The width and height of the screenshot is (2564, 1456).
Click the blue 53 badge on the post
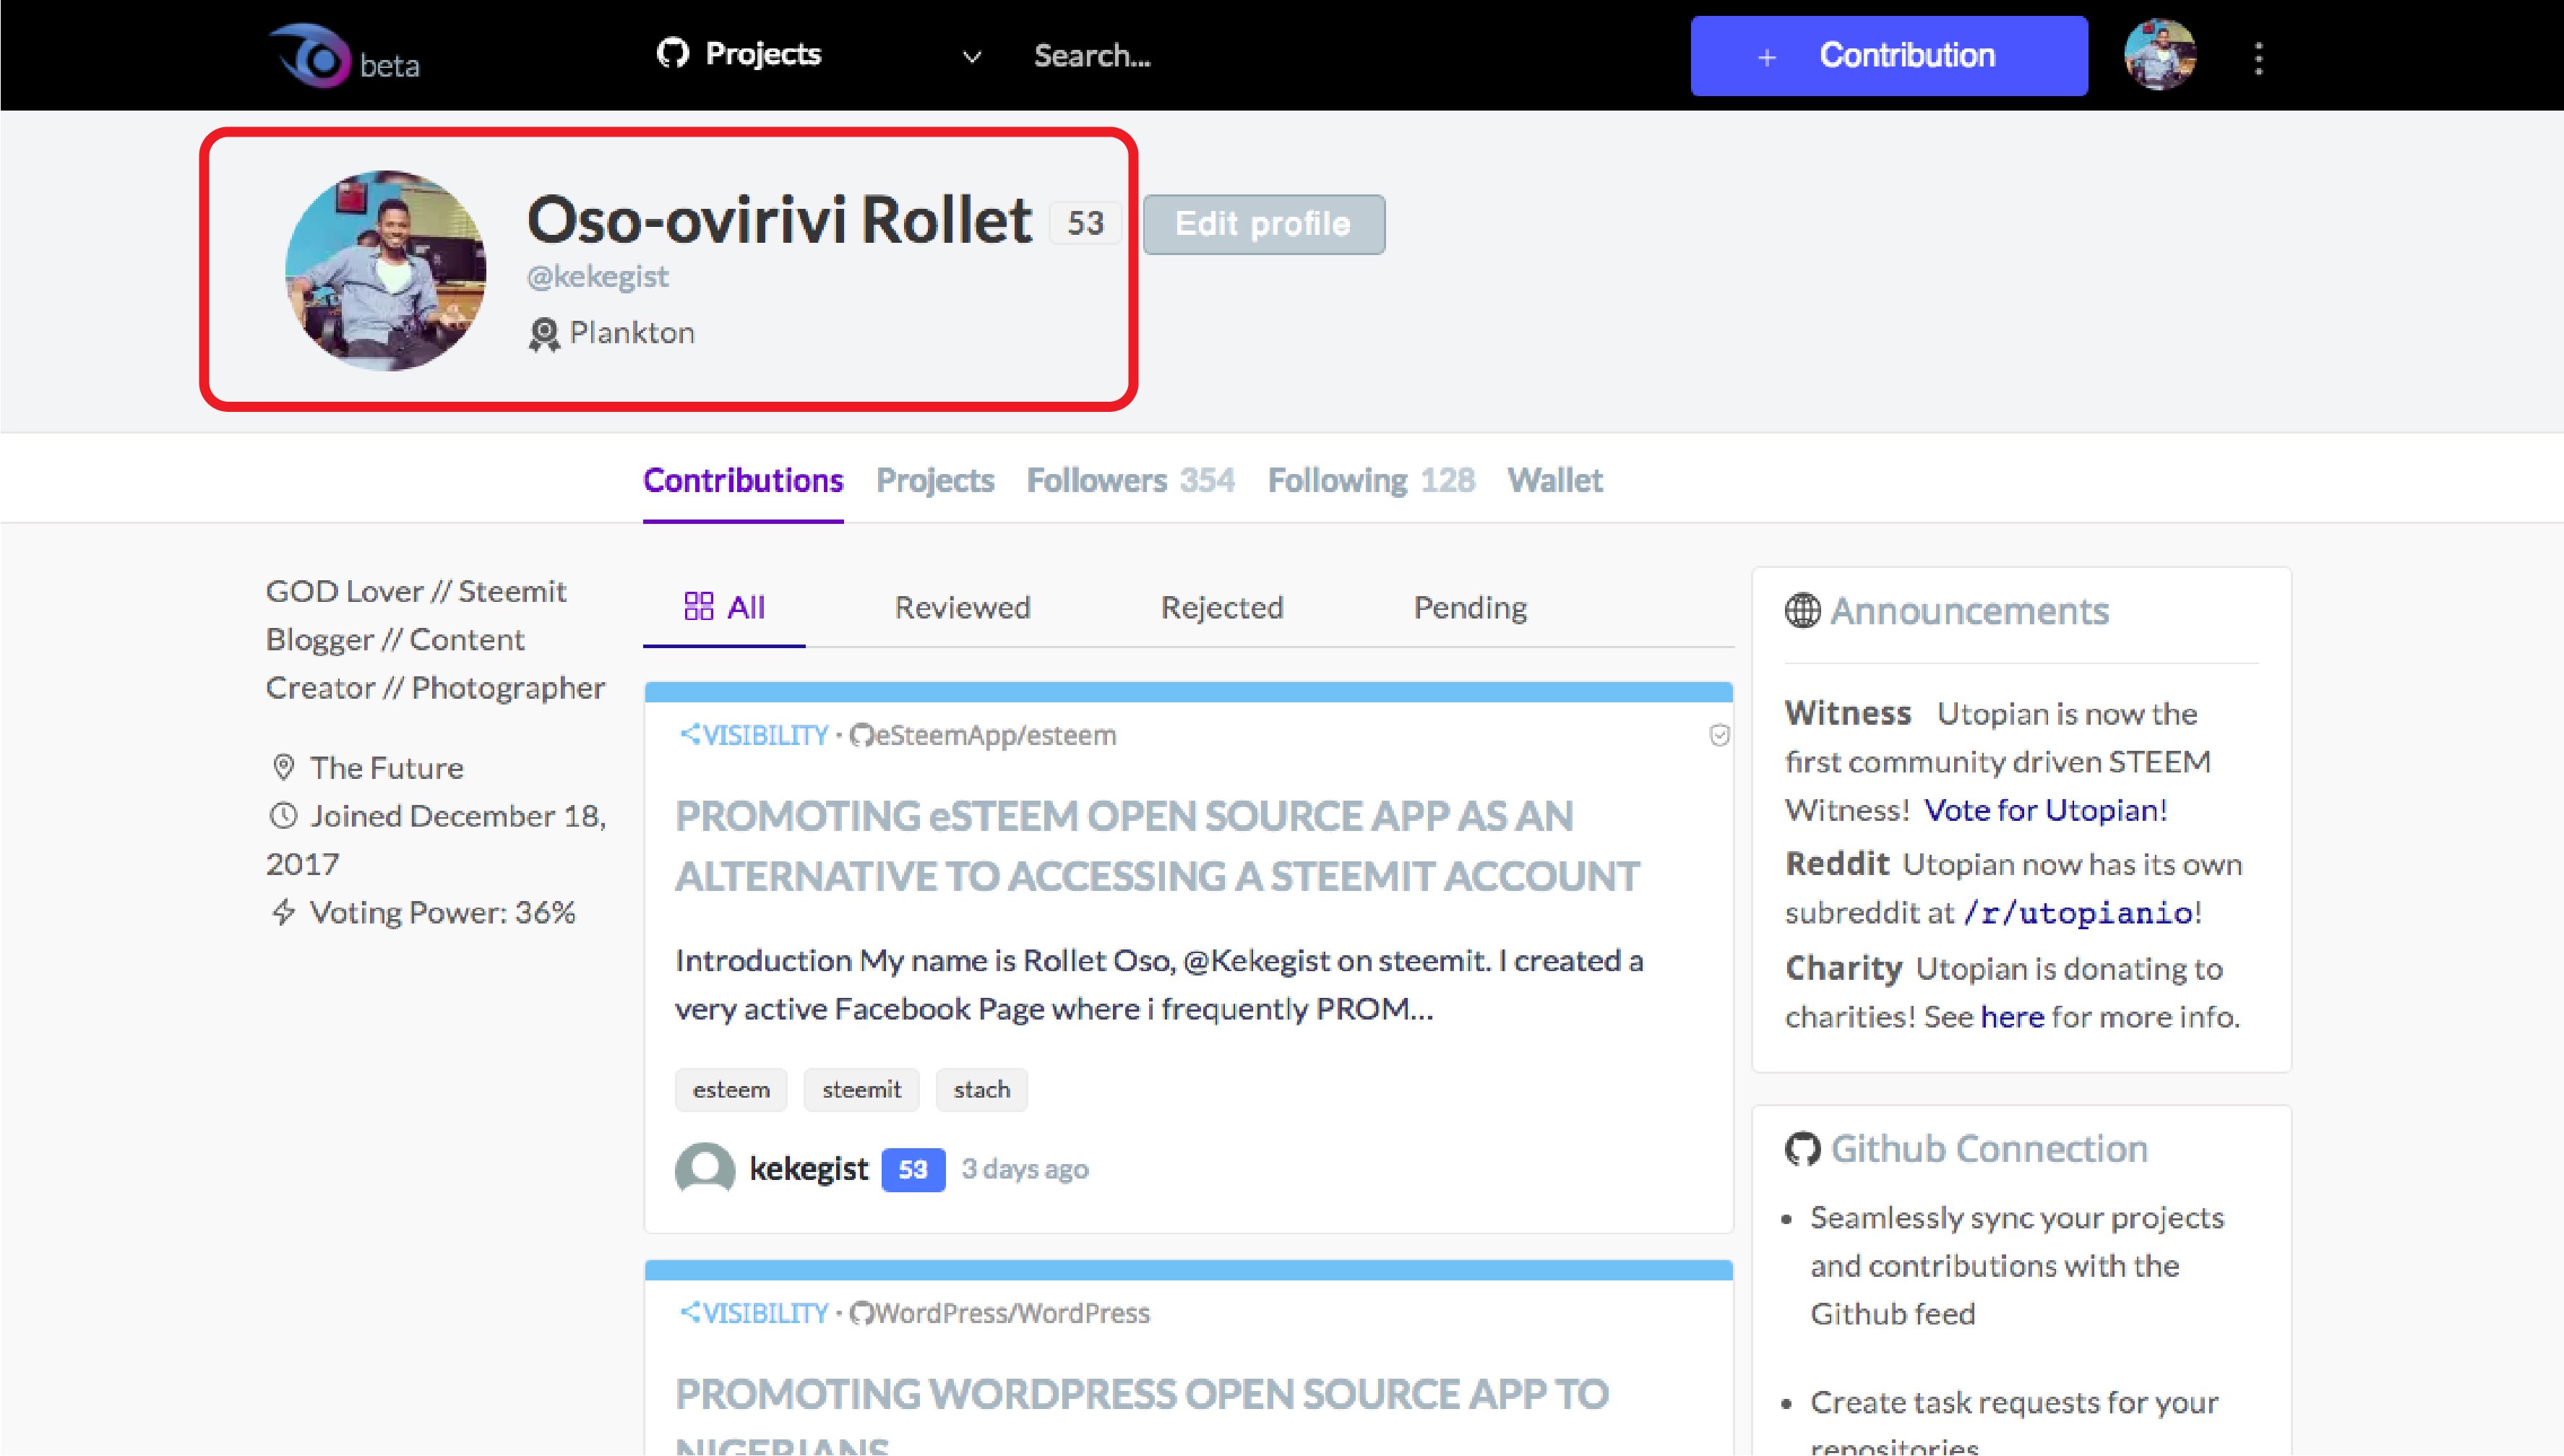click(x=913, y=1169)
